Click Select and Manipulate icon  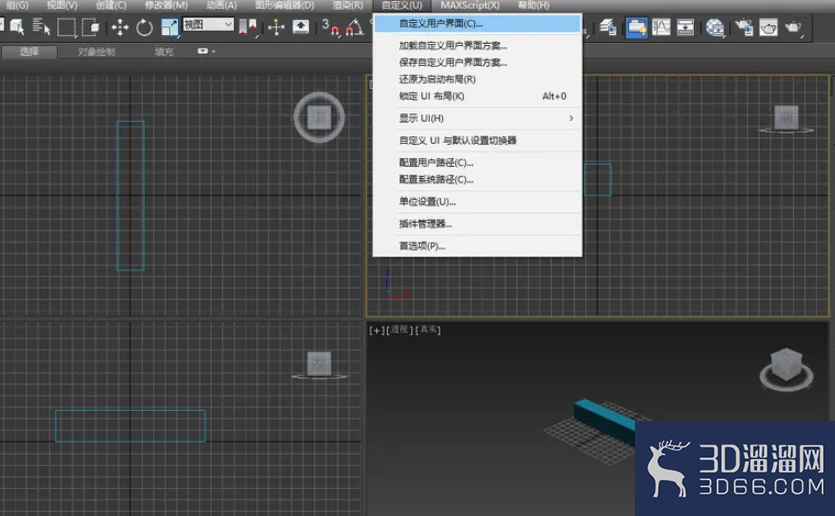pos(276,27)
